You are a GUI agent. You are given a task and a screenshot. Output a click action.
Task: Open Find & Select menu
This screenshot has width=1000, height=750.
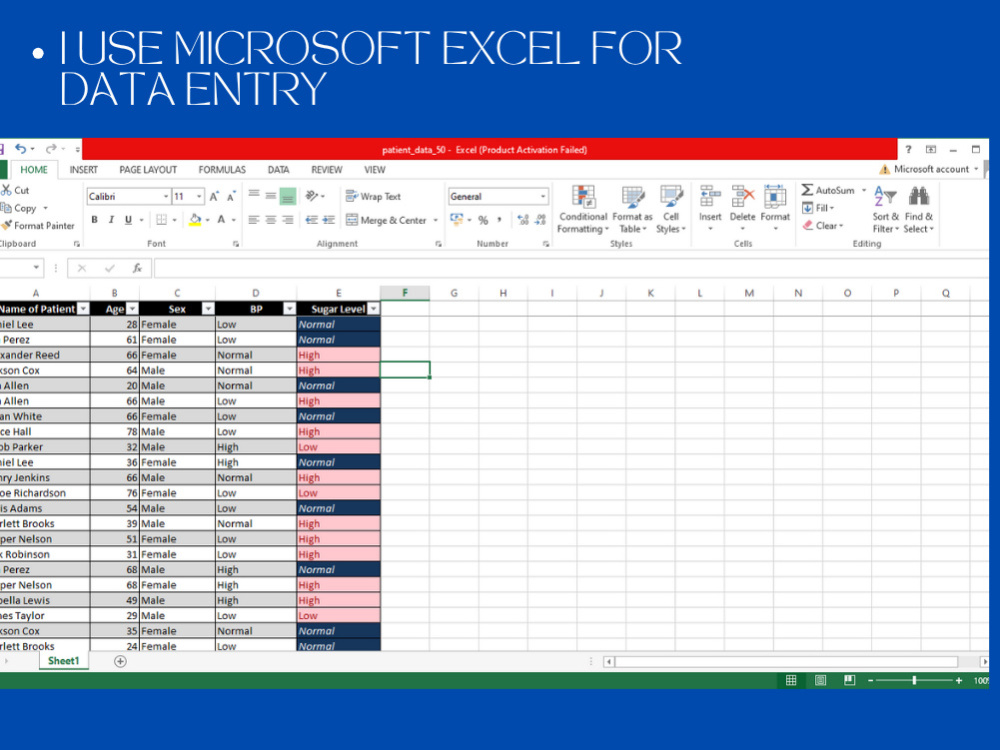coord(918,210)
